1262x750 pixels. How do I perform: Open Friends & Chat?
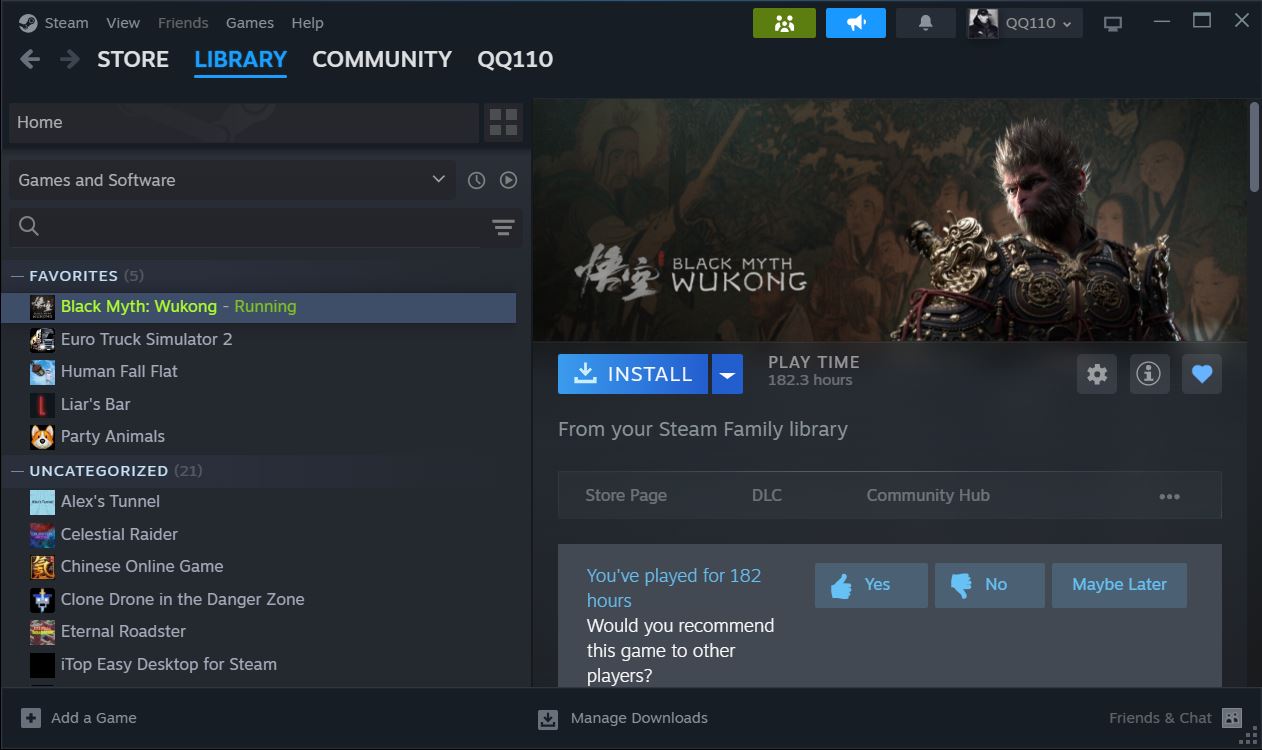[1175, 718]
